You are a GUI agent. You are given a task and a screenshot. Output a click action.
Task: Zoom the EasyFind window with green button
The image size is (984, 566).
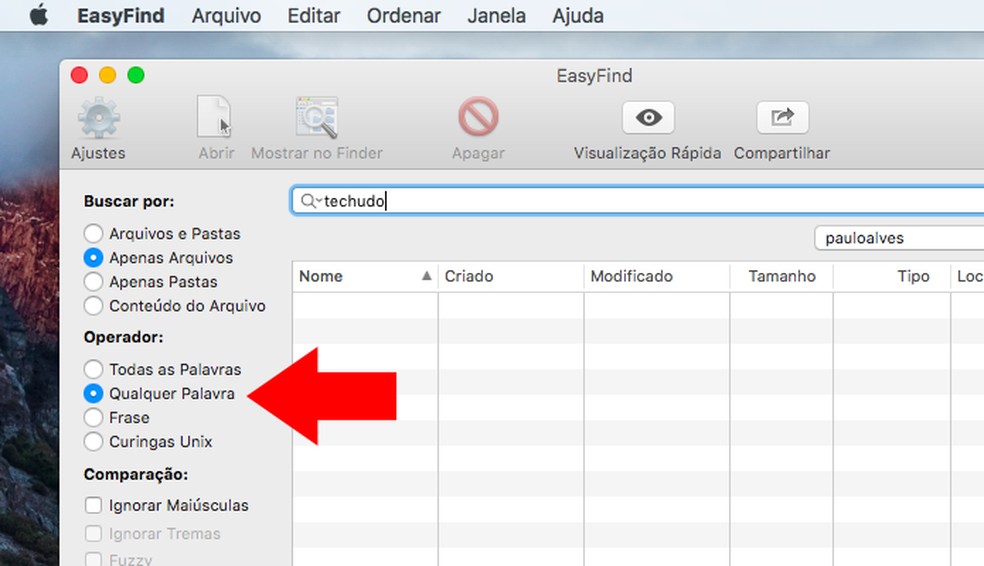[x=136, y=75]
